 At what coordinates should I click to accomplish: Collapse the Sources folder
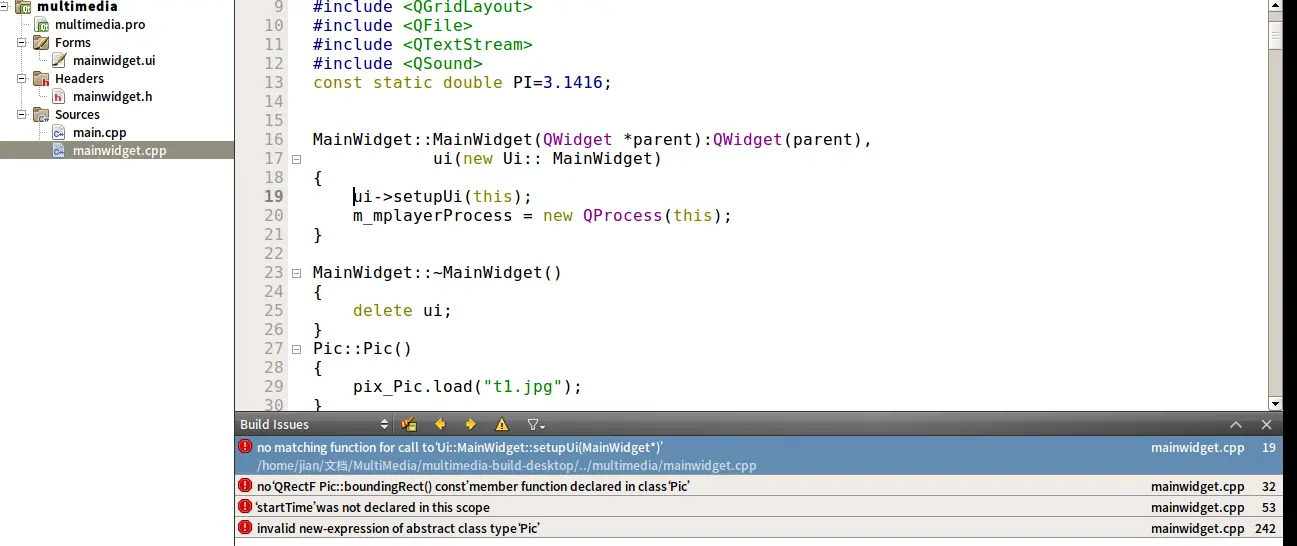pos(22,115)
